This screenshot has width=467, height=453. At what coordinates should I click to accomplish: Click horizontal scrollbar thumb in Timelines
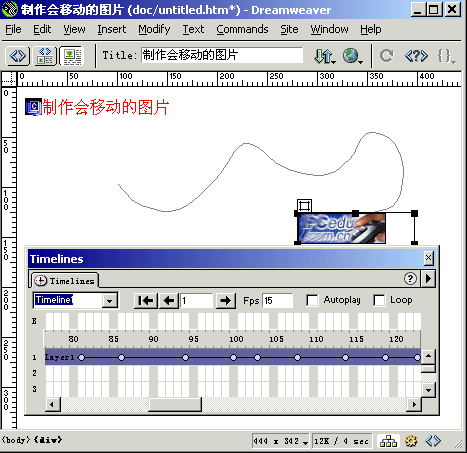[175, 405]
